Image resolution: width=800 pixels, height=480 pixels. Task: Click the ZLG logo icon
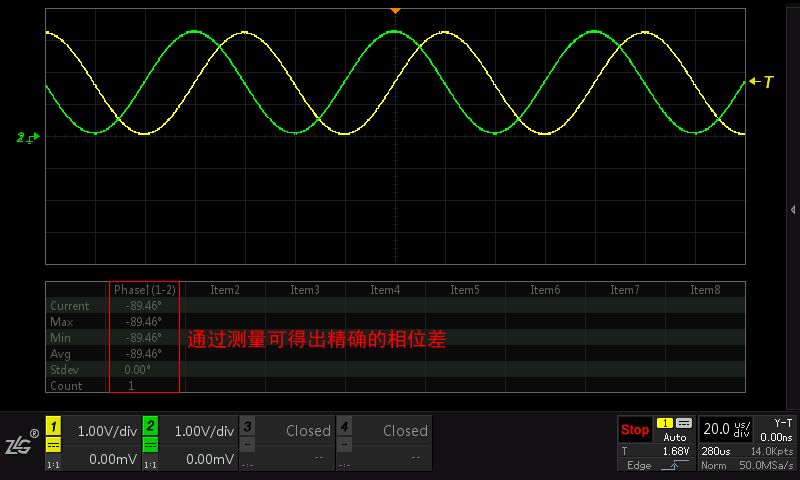[20, 443]
